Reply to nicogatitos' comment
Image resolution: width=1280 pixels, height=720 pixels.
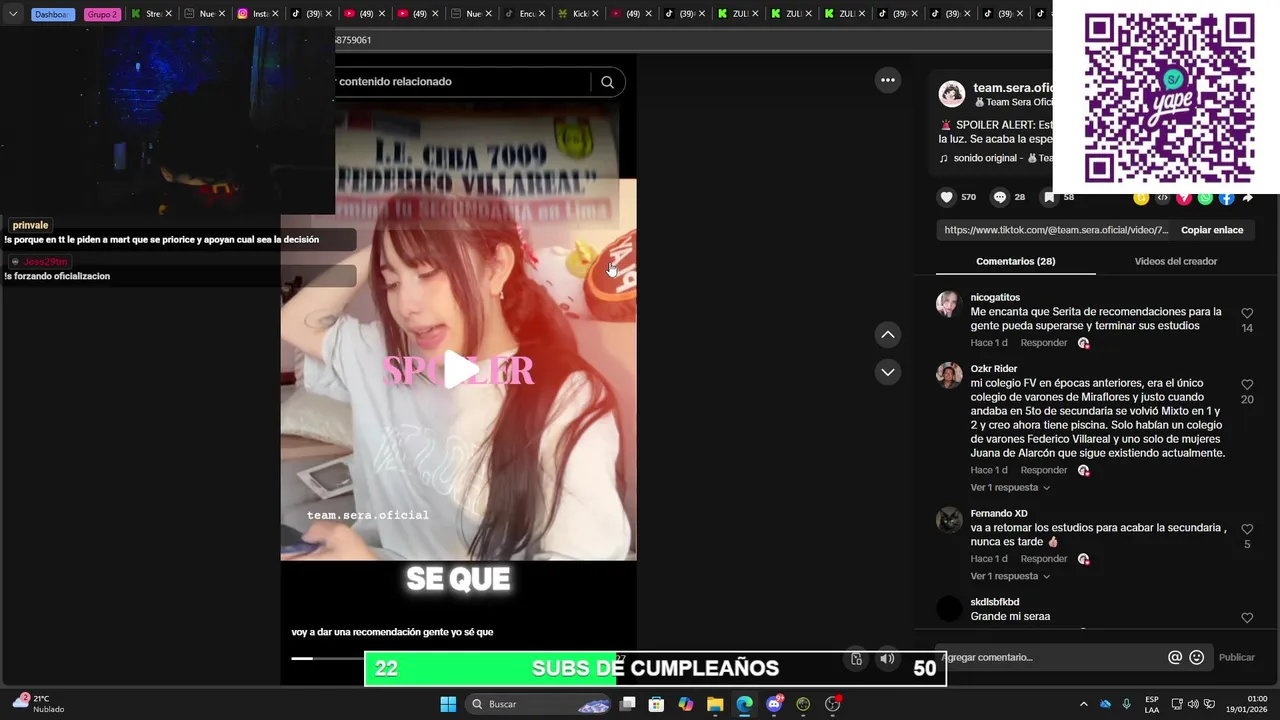(x=1044, y=343)
